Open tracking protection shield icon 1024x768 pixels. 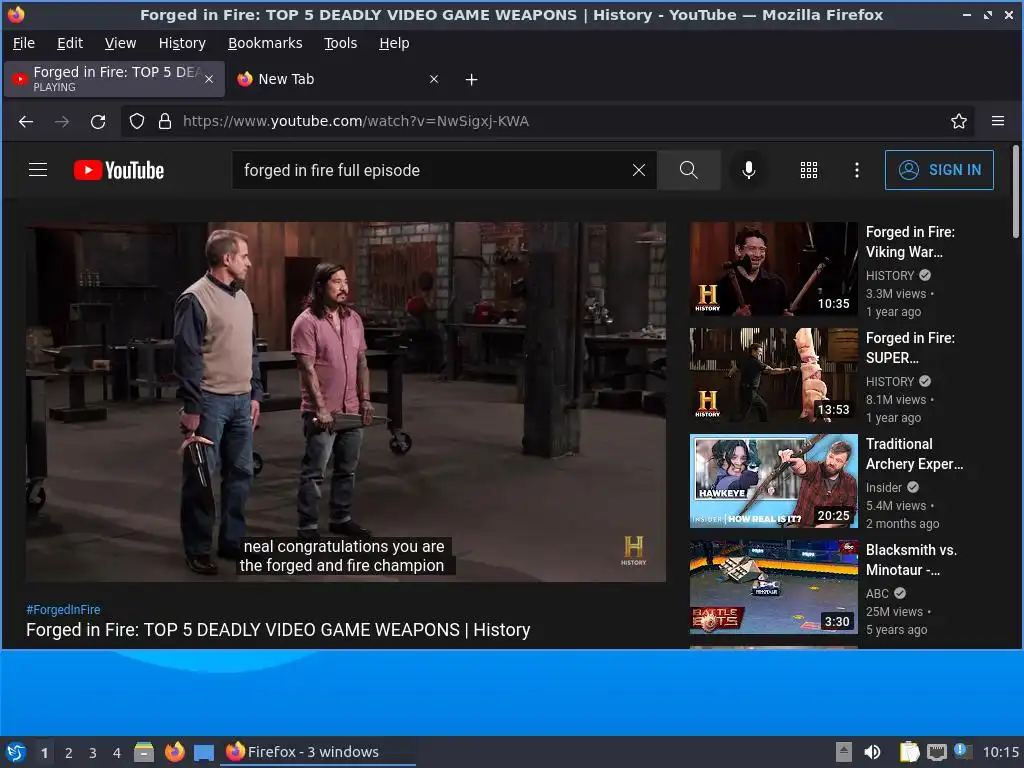(136, 121)
